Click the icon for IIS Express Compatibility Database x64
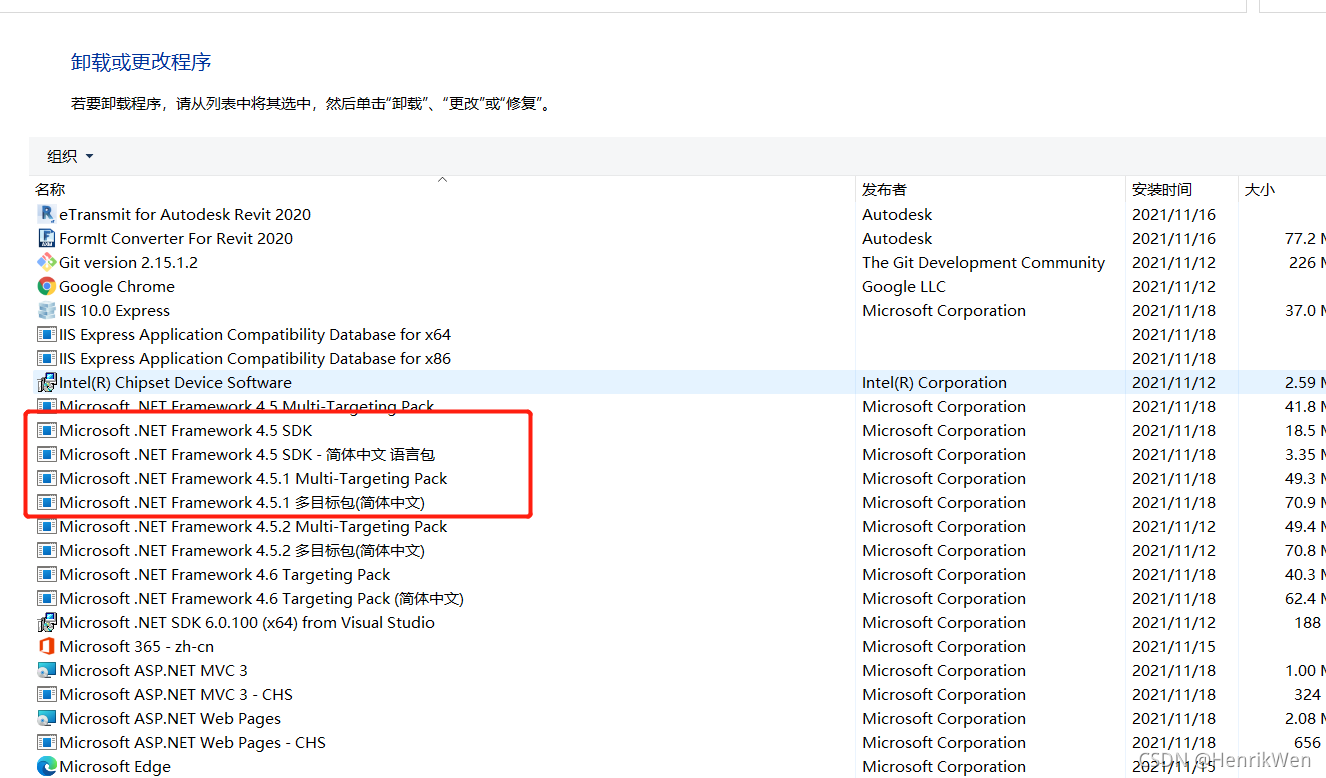The height and width of the screenshot is (778, 1326). click(x=46, y=334)
